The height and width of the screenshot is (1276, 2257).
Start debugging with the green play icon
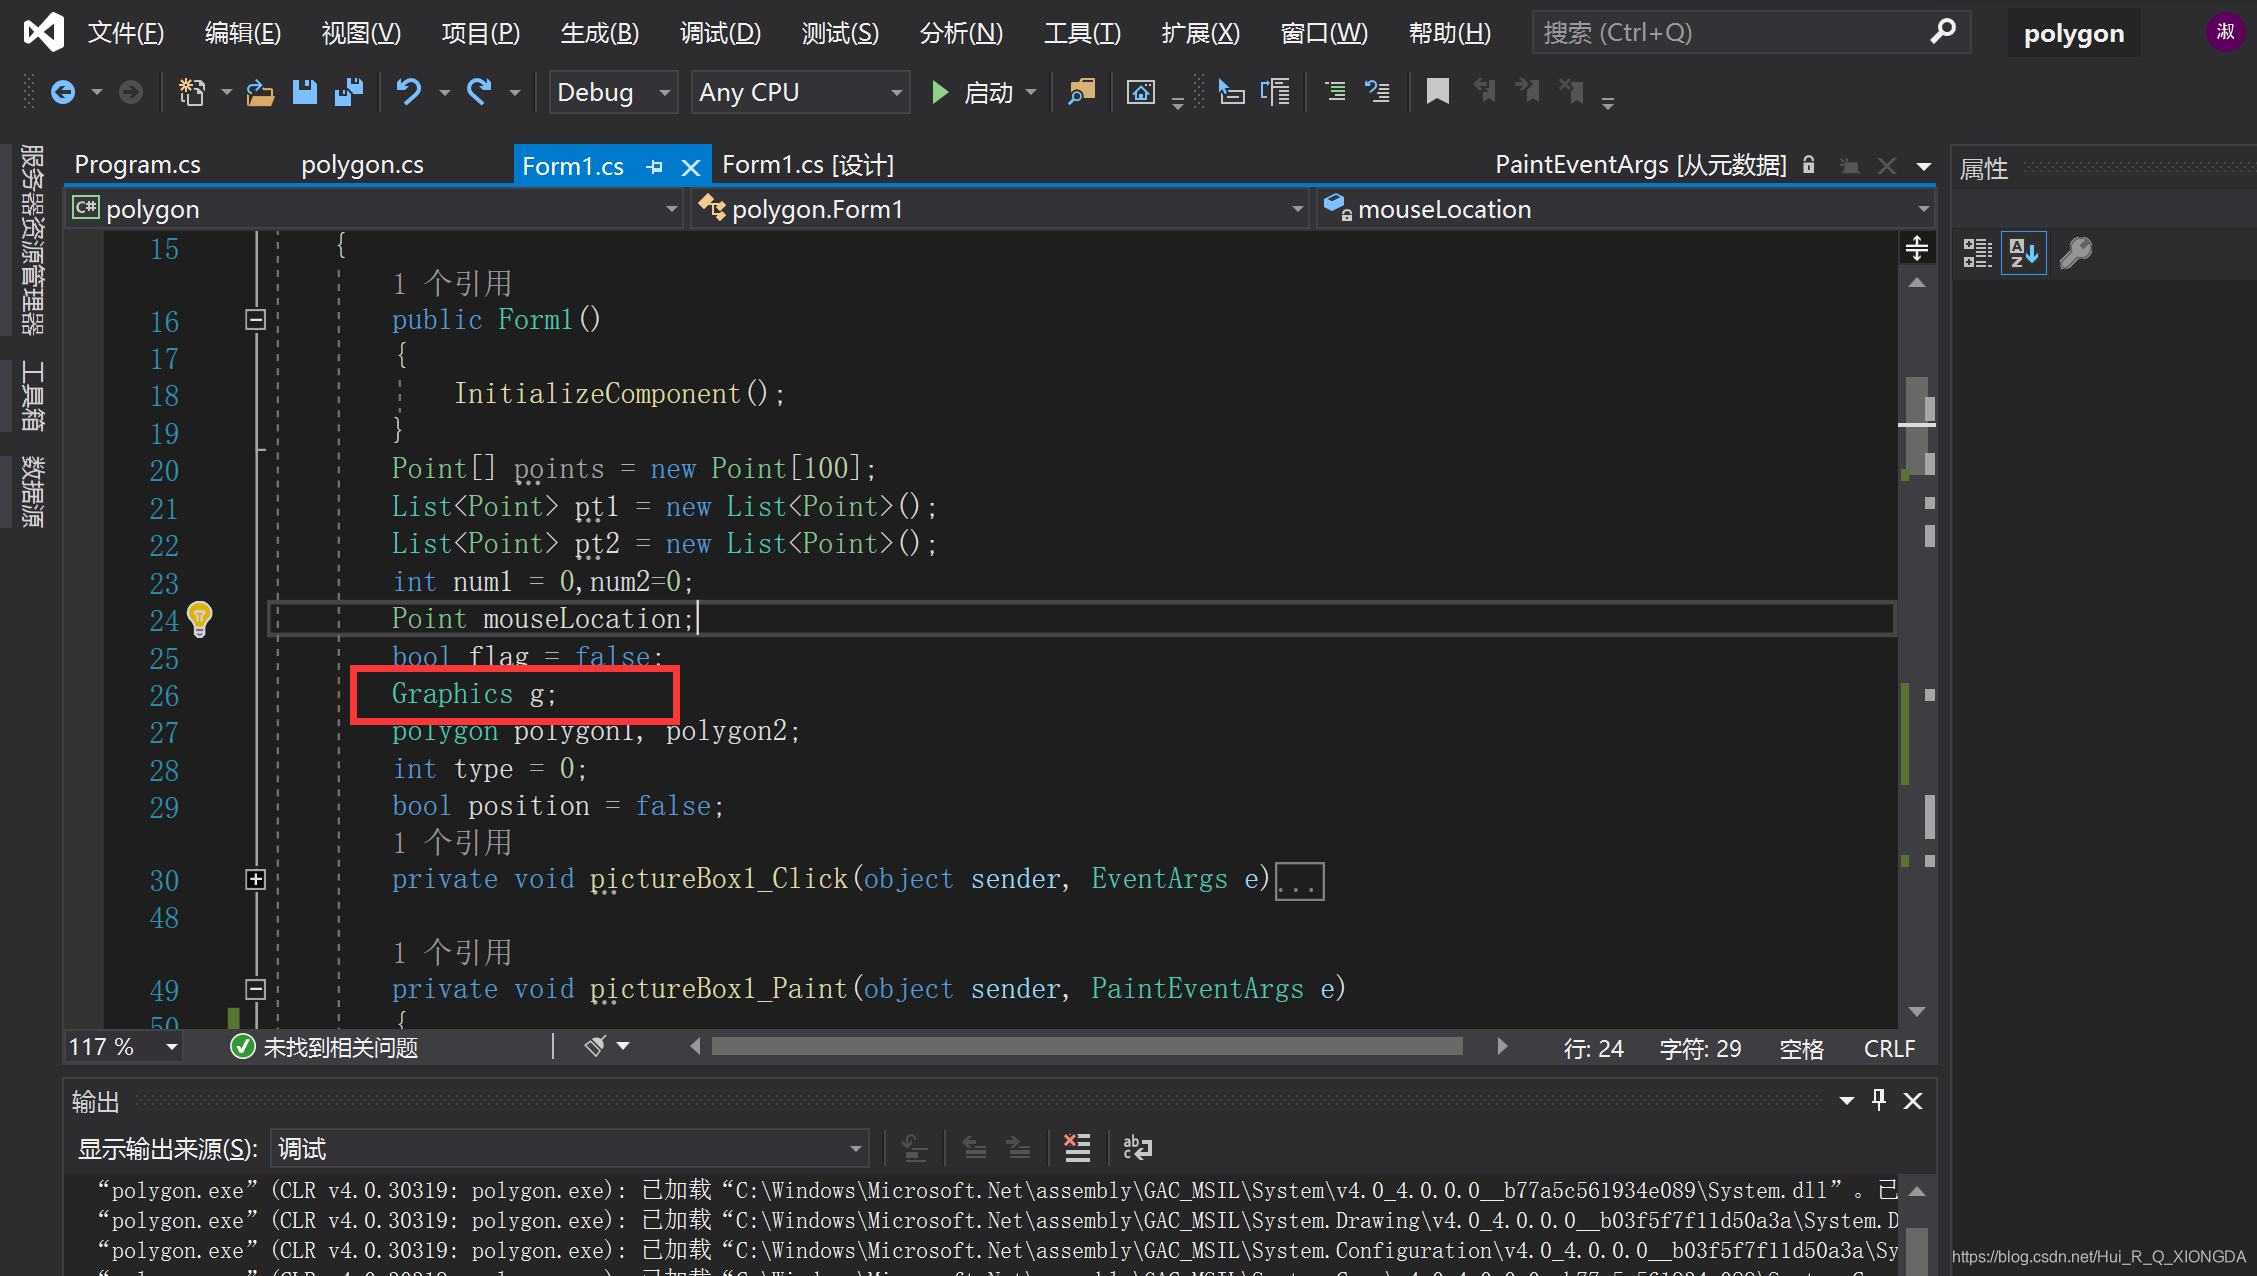tap(939, 93)
